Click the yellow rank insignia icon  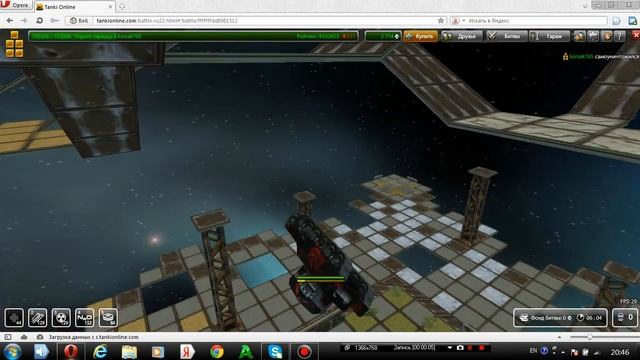coord(14,44)
